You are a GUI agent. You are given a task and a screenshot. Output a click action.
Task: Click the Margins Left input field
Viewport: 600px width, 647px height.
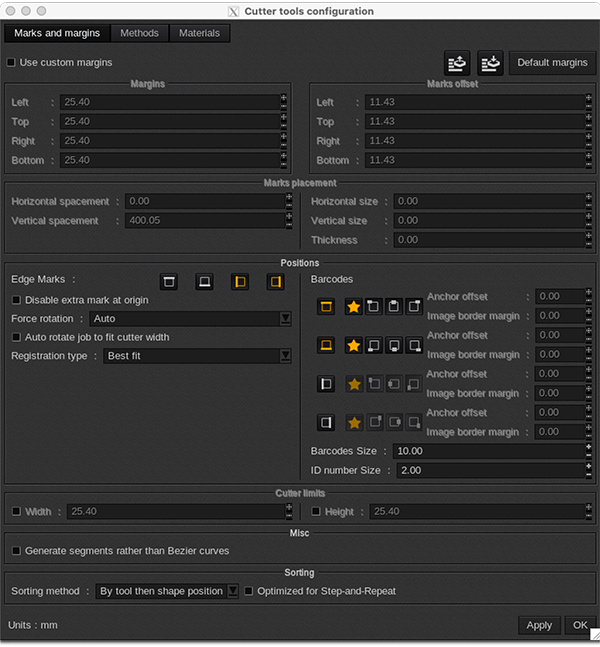click(170, 102)
